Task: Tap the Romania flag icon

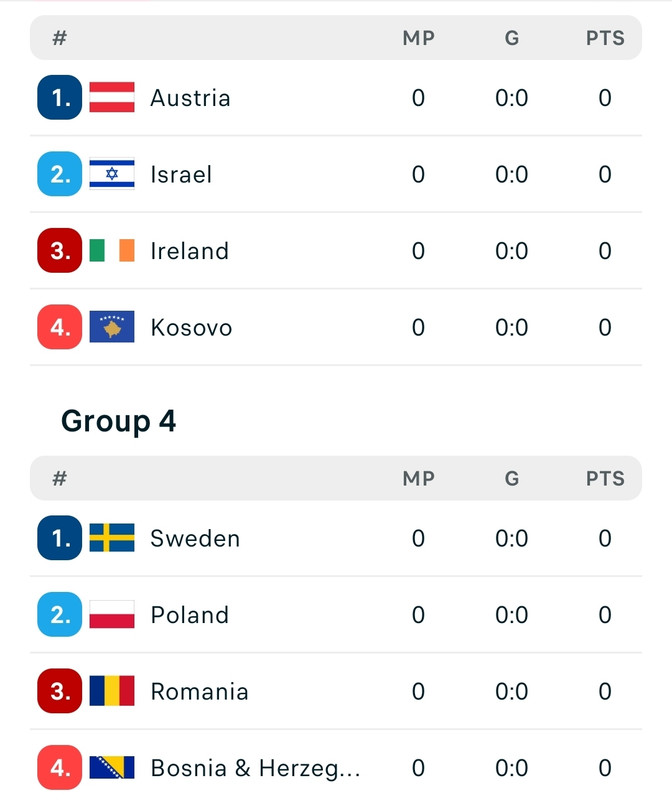Action: pos(112,691)
